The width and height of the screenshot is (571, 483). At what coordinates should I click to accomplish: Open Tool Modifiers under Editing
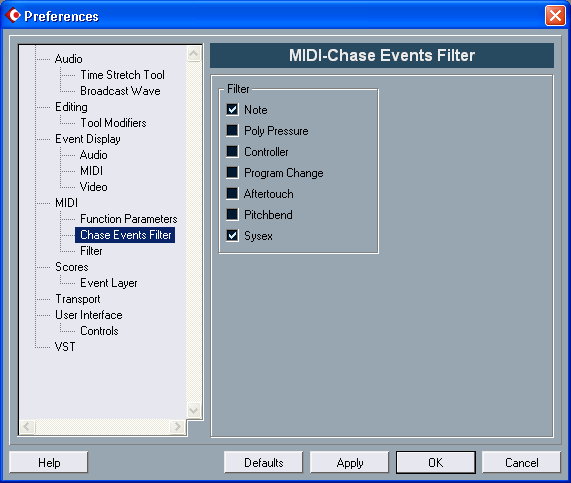point(113,123)
